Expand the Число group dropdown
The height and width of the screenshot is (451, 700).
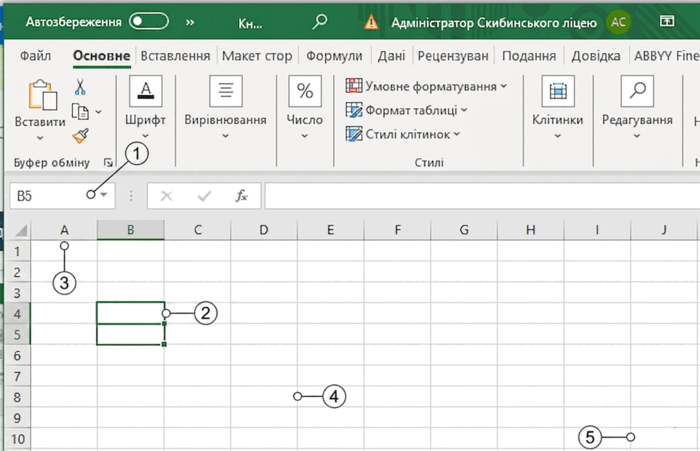coord(304,136)
